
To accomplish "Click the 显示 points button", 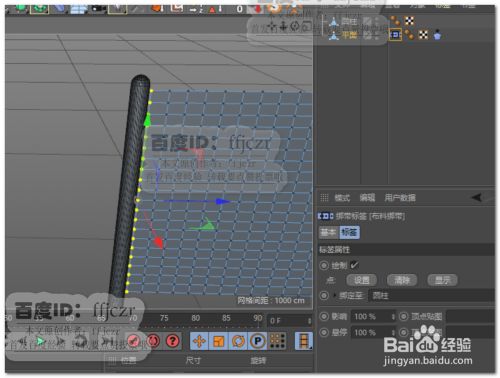I will click(442, 280).
